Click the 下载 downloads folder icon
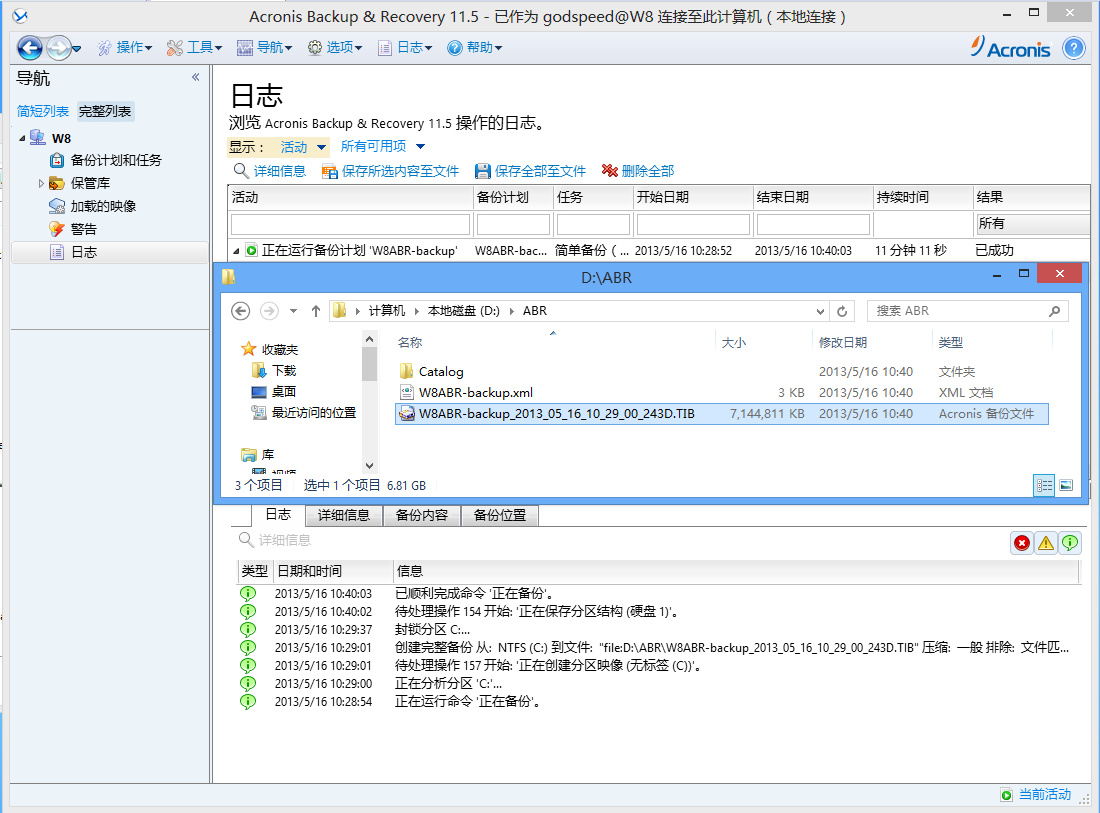 (x=260, y=370)
